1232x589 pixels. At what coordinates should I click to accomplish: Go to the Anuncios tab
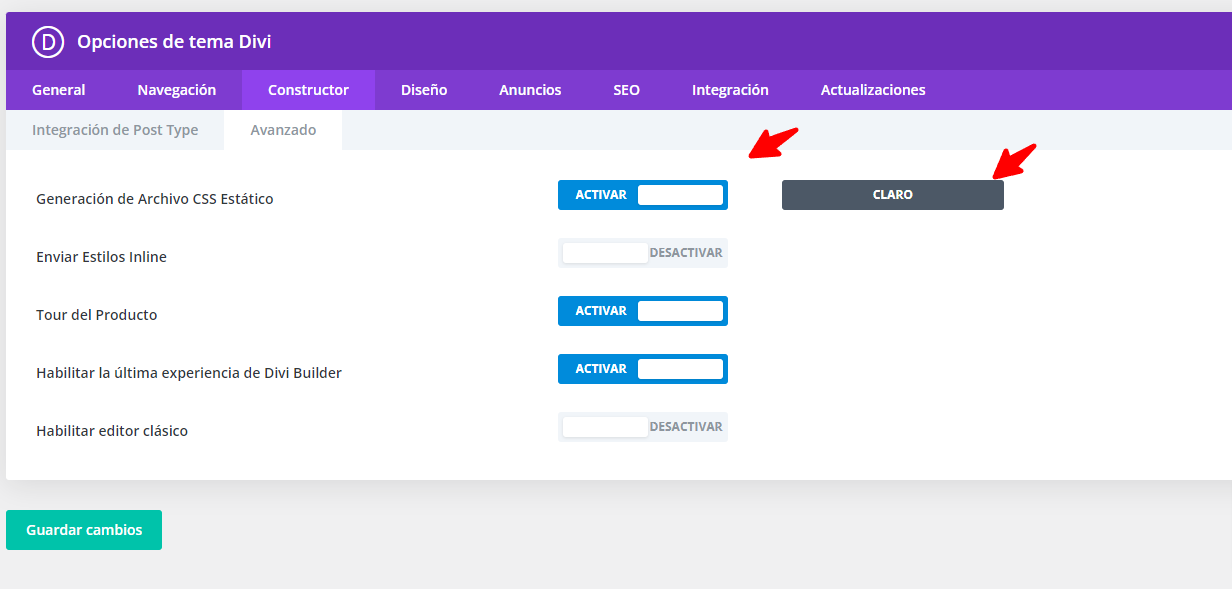(x=530, y=90)
